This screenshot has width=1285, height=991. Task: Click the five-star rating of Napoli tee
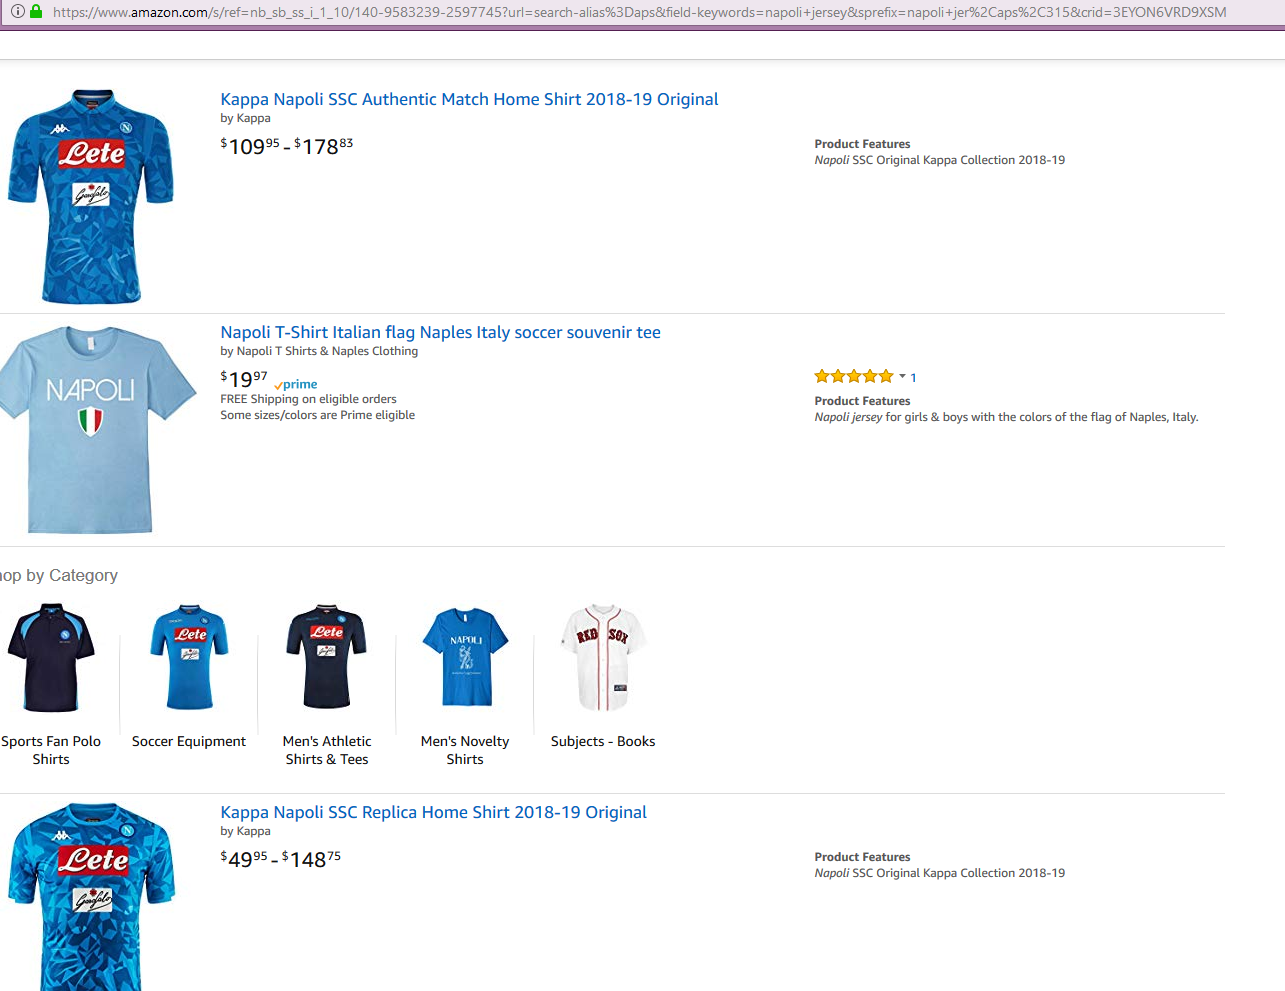(x=854, y=377)
